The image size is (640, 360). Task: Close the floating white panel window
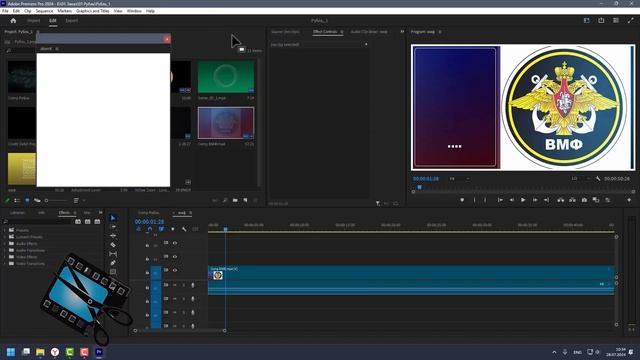coord(167,39)
